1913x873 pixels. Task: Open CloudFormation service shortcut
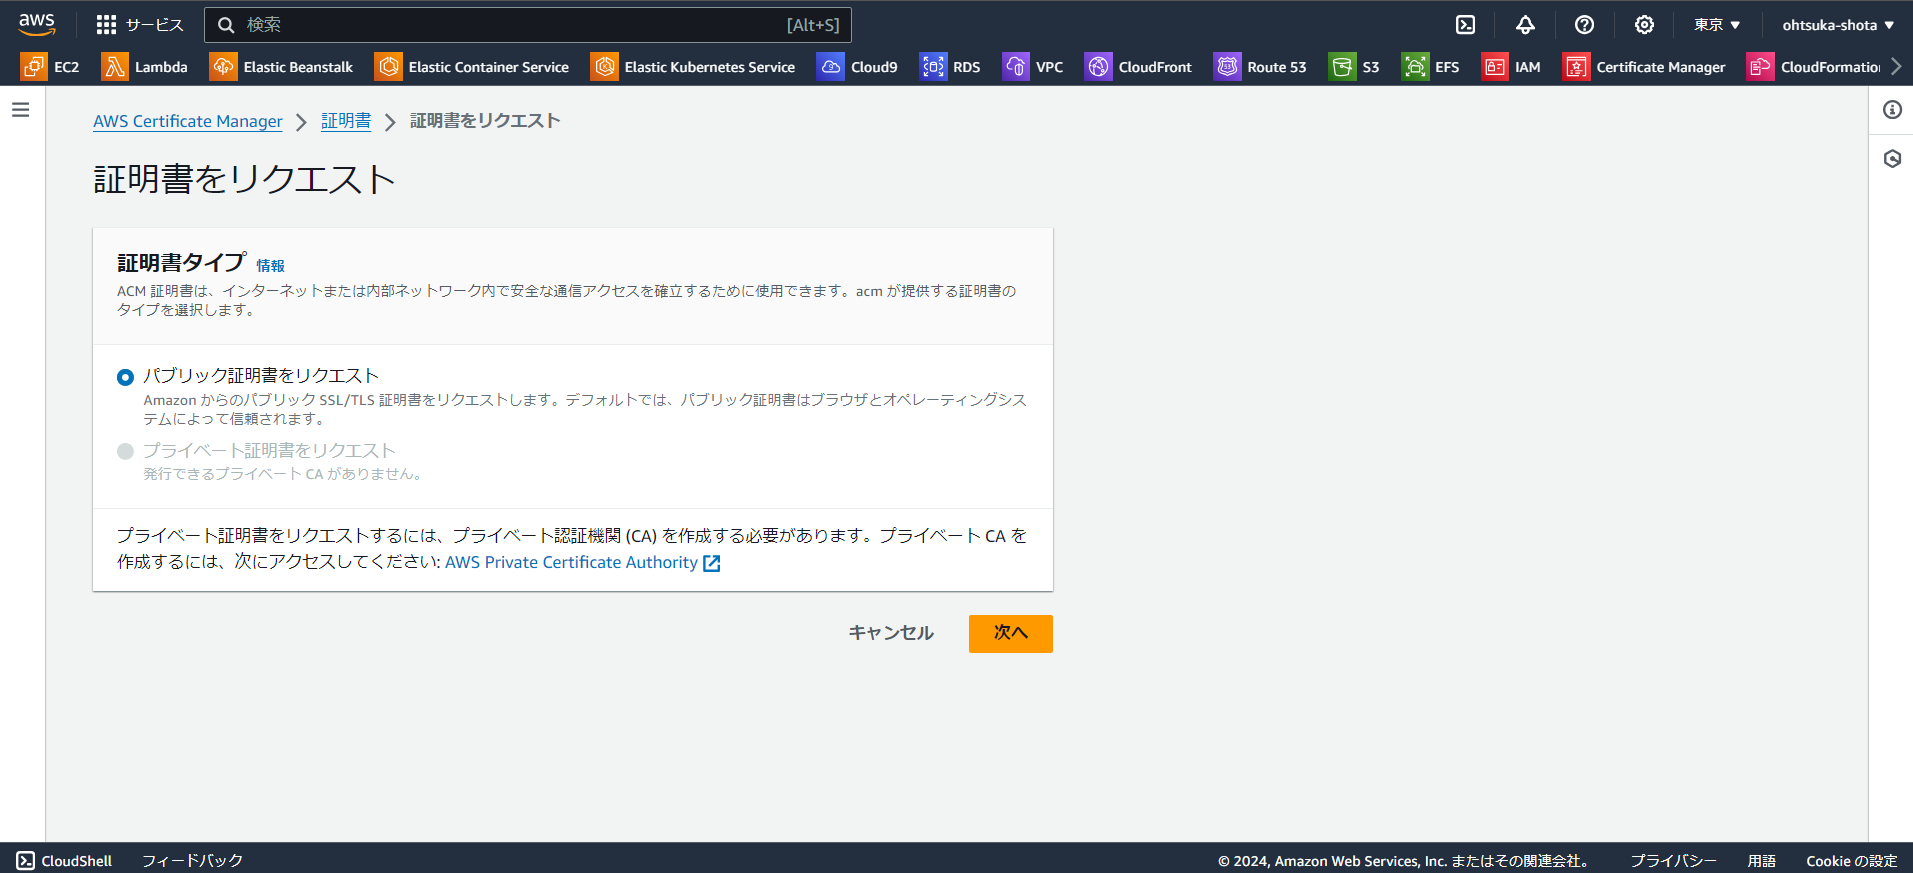tap(1814, 67)
